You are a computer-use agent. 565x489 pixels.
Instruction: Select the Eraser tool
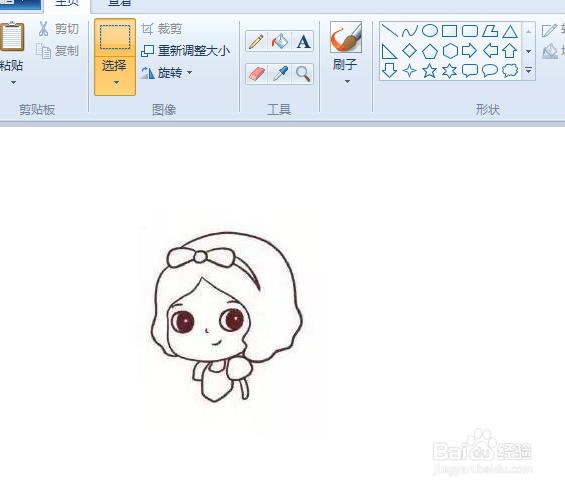coord(256,74)
